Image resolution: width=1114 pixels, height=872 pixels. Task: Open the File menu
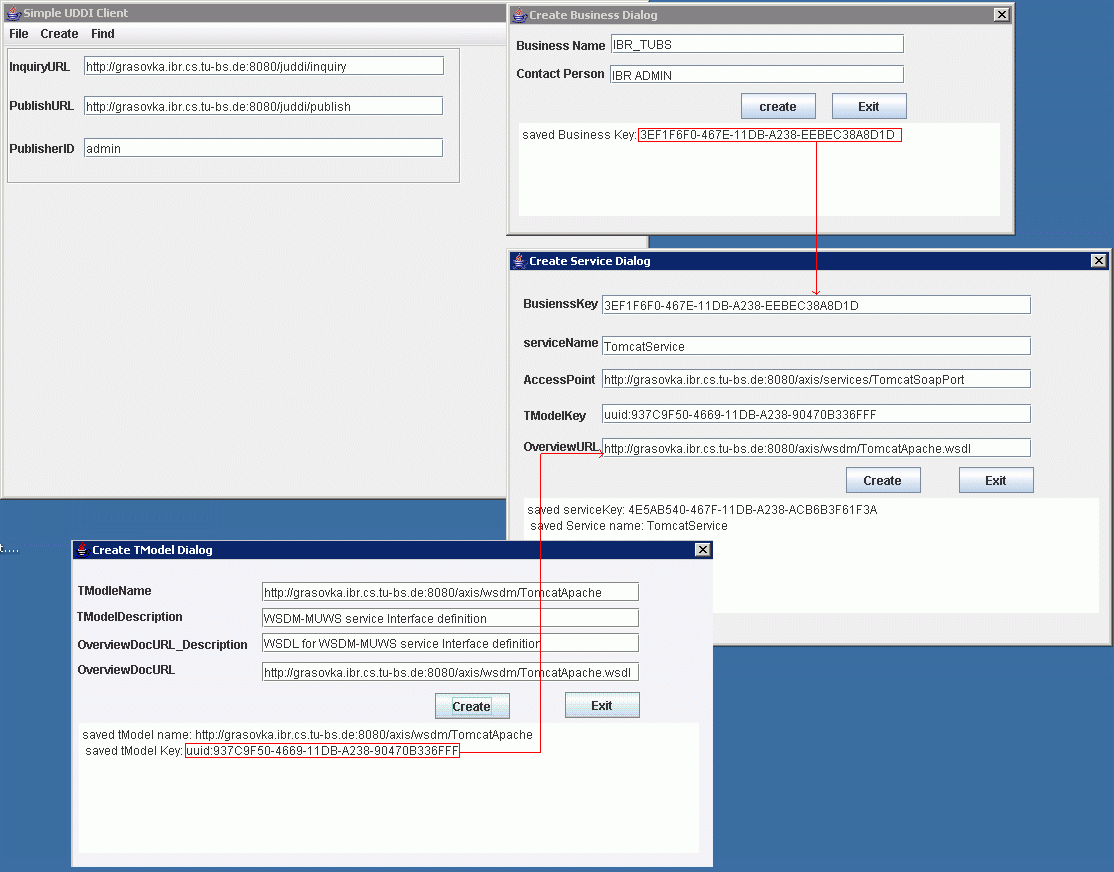tap(18, 34)
